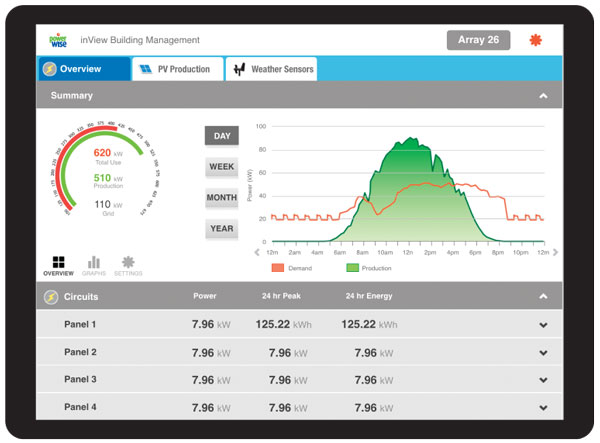Screen dimensions: 600x443
Task: Select the DAY time range
Action: click(222, 136)
